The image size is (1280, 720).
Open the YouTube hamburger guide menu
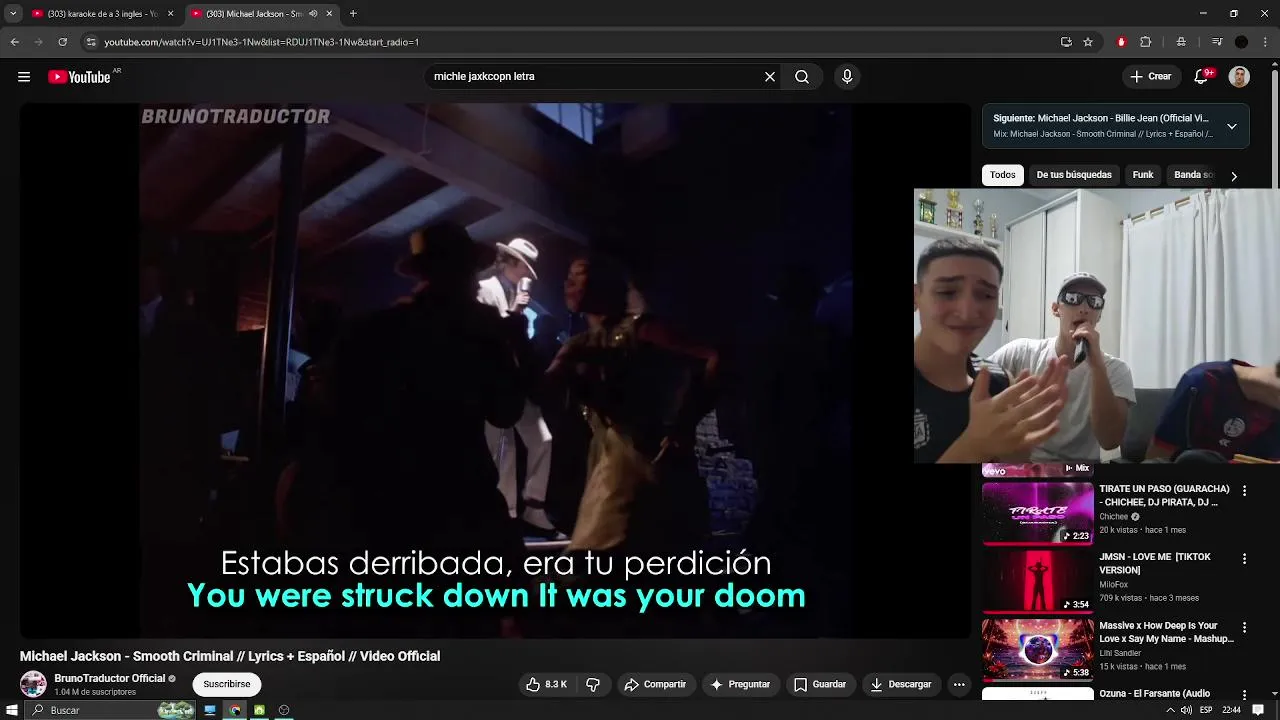click(x=24, y=77)
